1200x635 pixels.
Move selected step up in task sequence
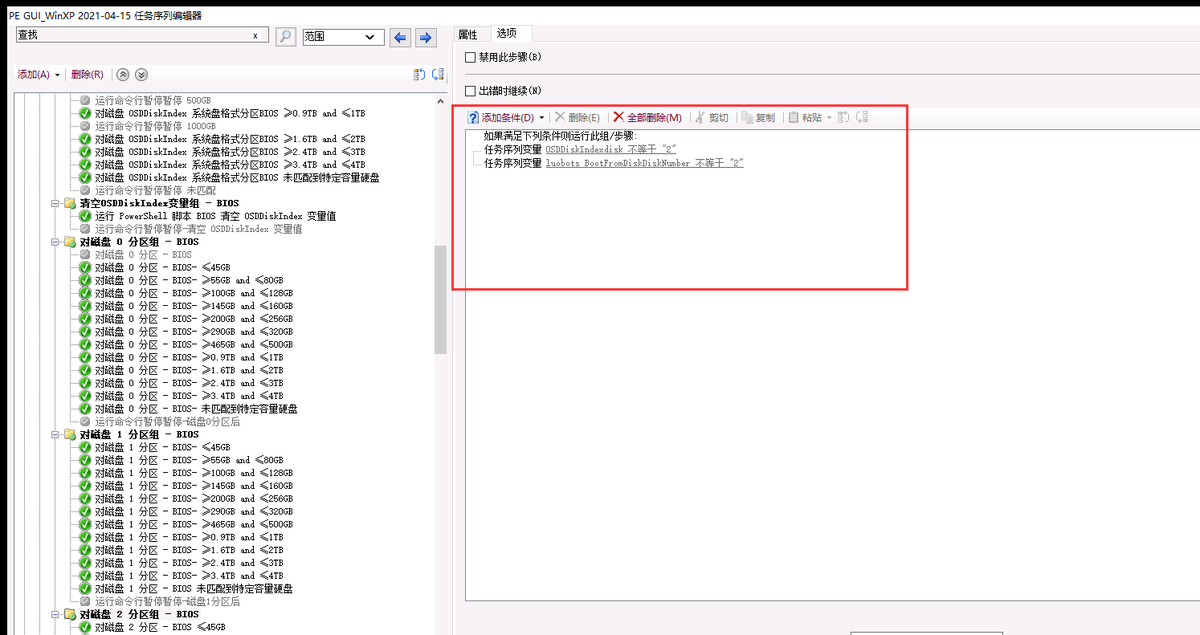tap(420, 75)
